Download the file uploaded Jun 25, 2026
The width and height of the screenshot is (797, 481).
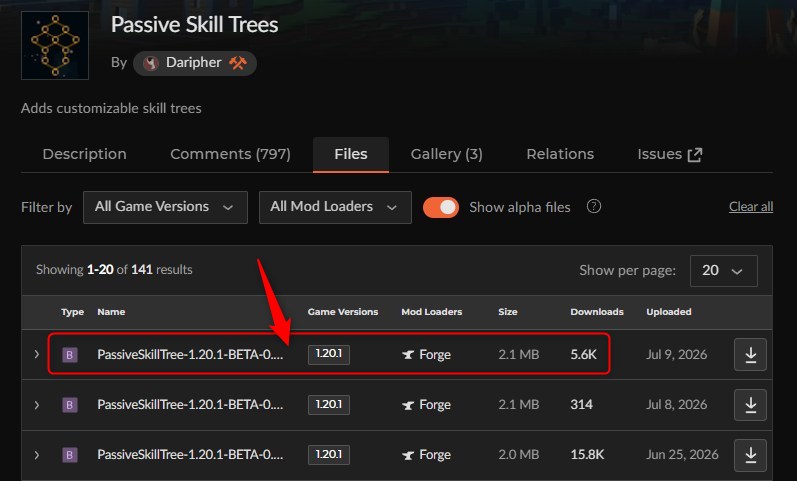(750, 455)
